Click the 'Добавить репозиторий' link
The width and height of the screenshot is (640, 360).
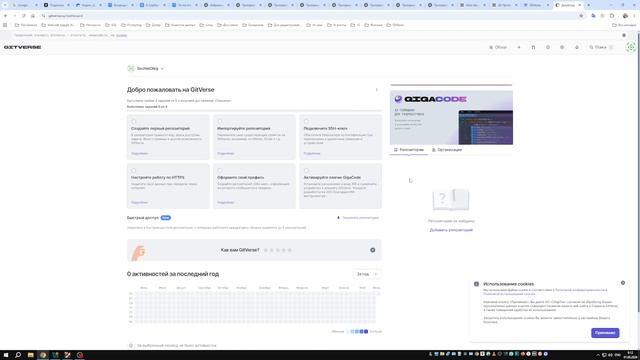click(x=451, y=230)
